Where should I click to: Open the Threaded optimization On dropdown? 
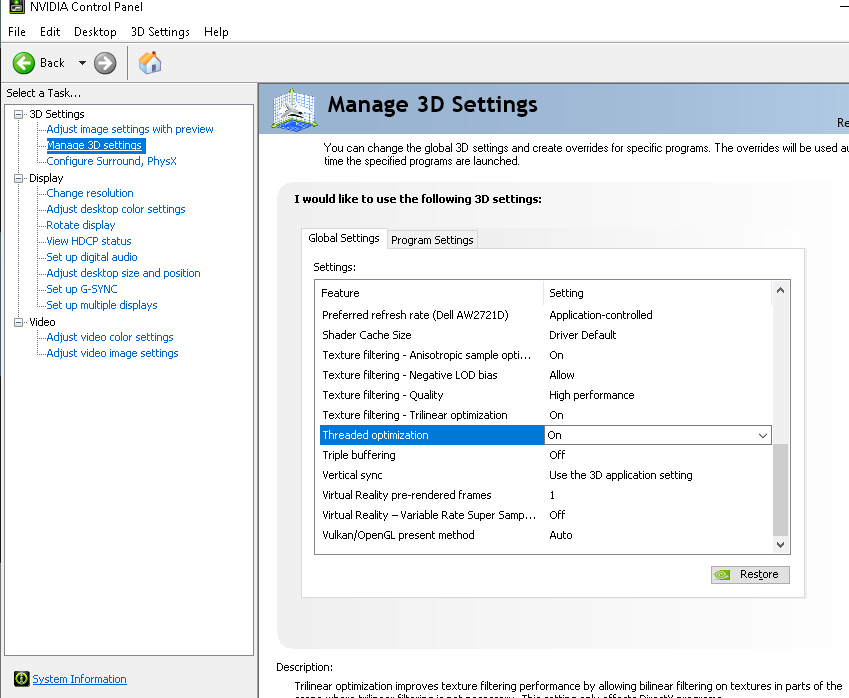pos(763,435)
